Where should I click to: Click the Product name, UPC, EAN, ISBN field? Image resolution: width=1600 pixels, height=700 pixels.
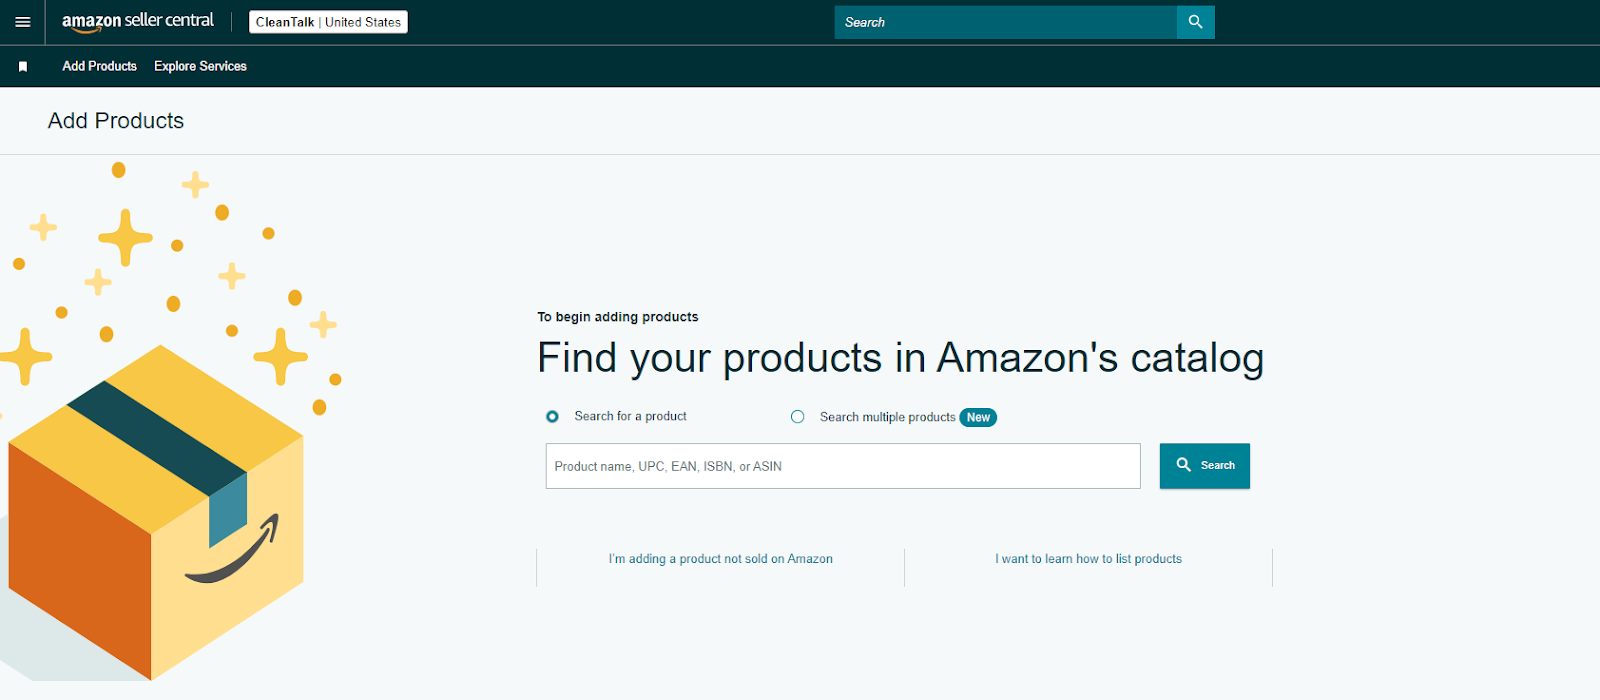(x=842, y=466)
